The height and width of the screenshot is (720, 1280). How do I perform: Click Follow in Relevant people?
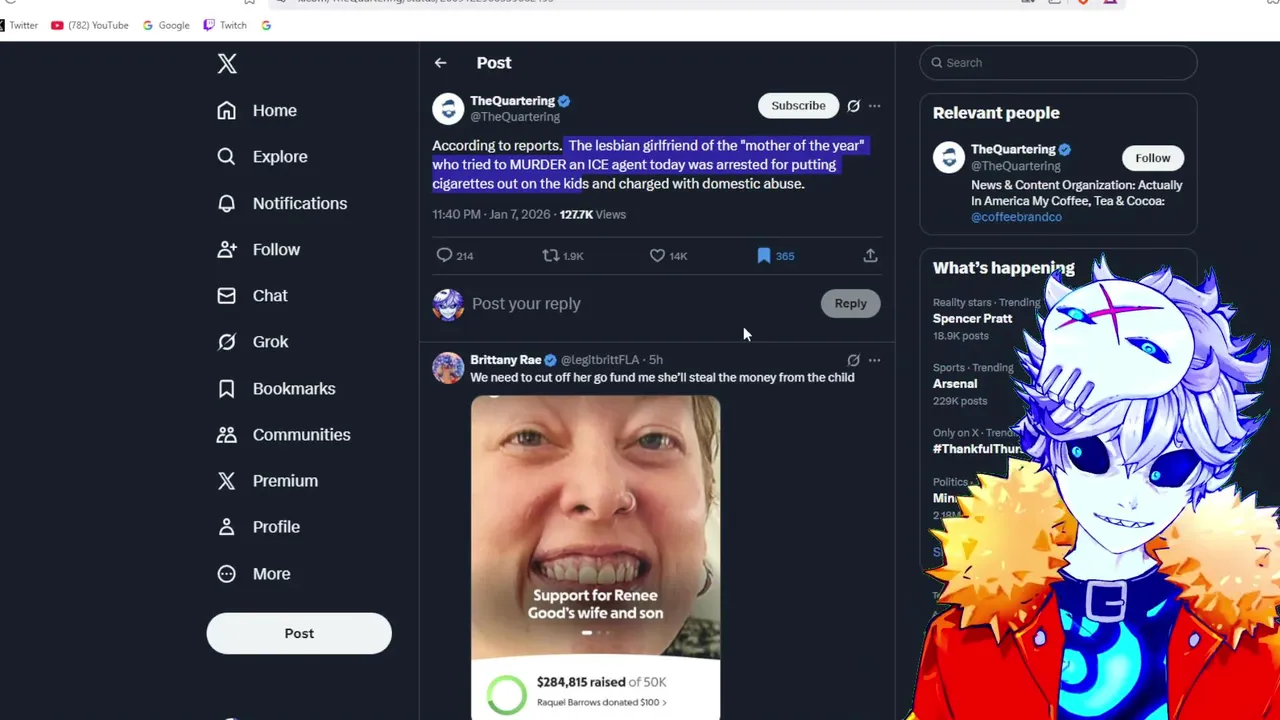1152,158
